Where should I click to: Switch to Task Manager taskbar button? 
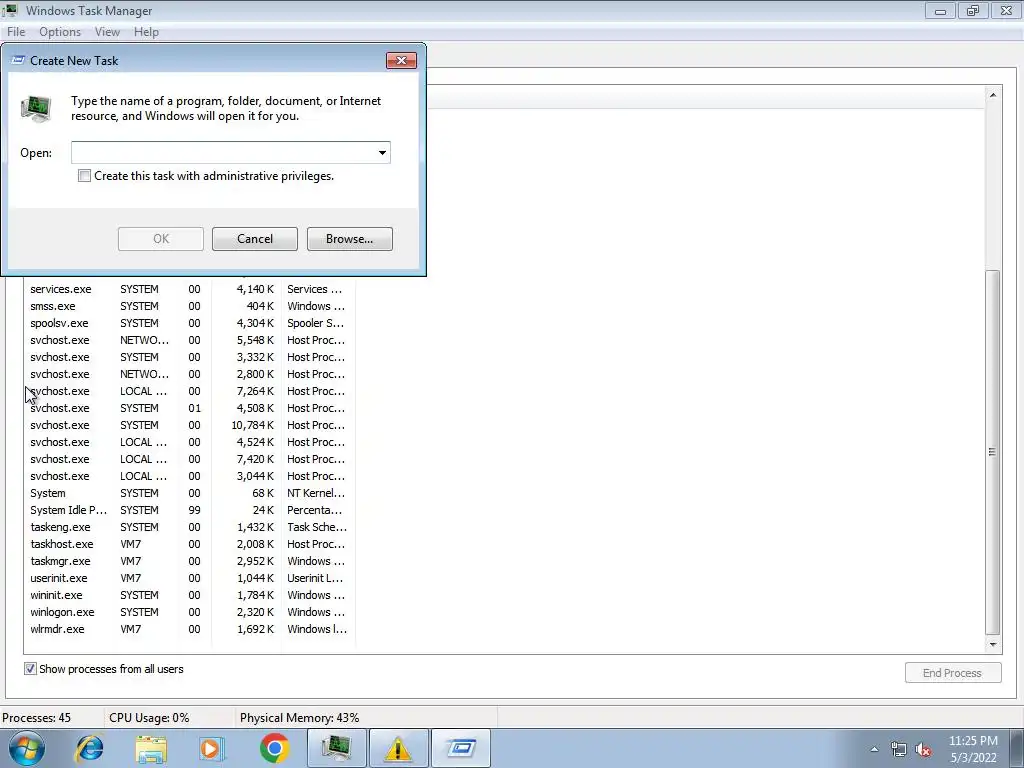point(336,748)
